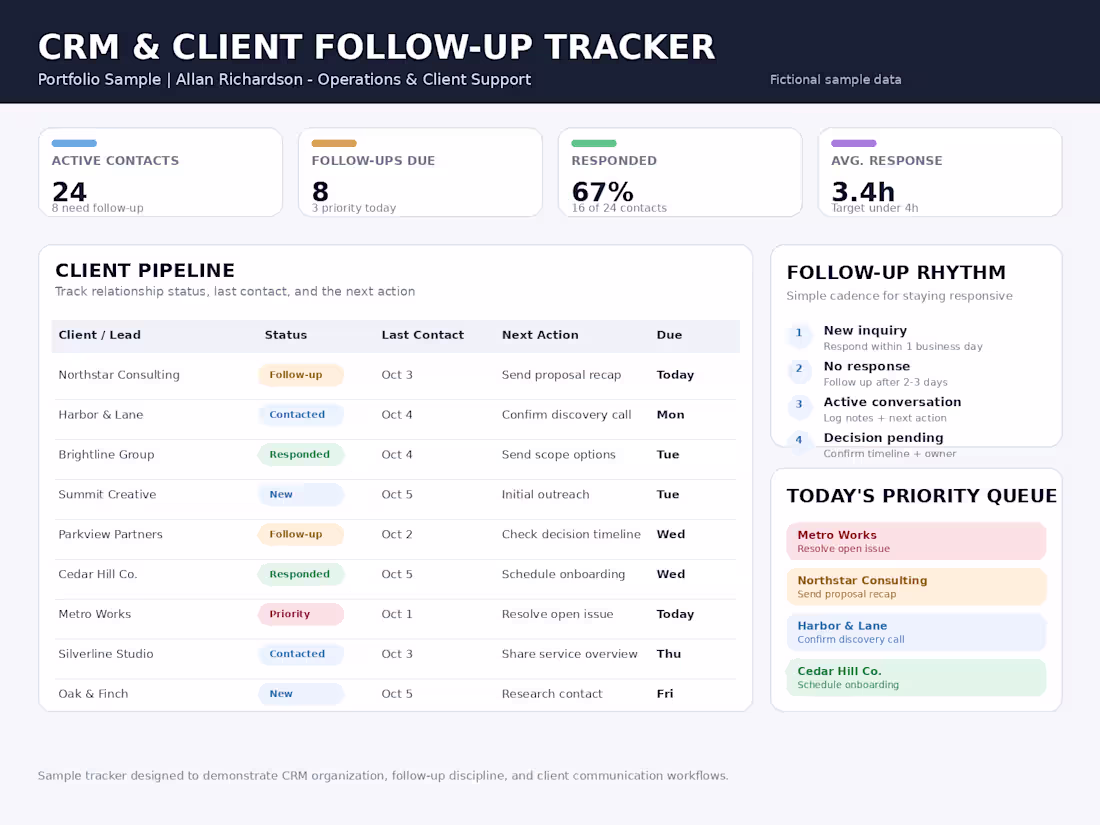
Task: Click the Due column header
Action: [x=669, y=335]
